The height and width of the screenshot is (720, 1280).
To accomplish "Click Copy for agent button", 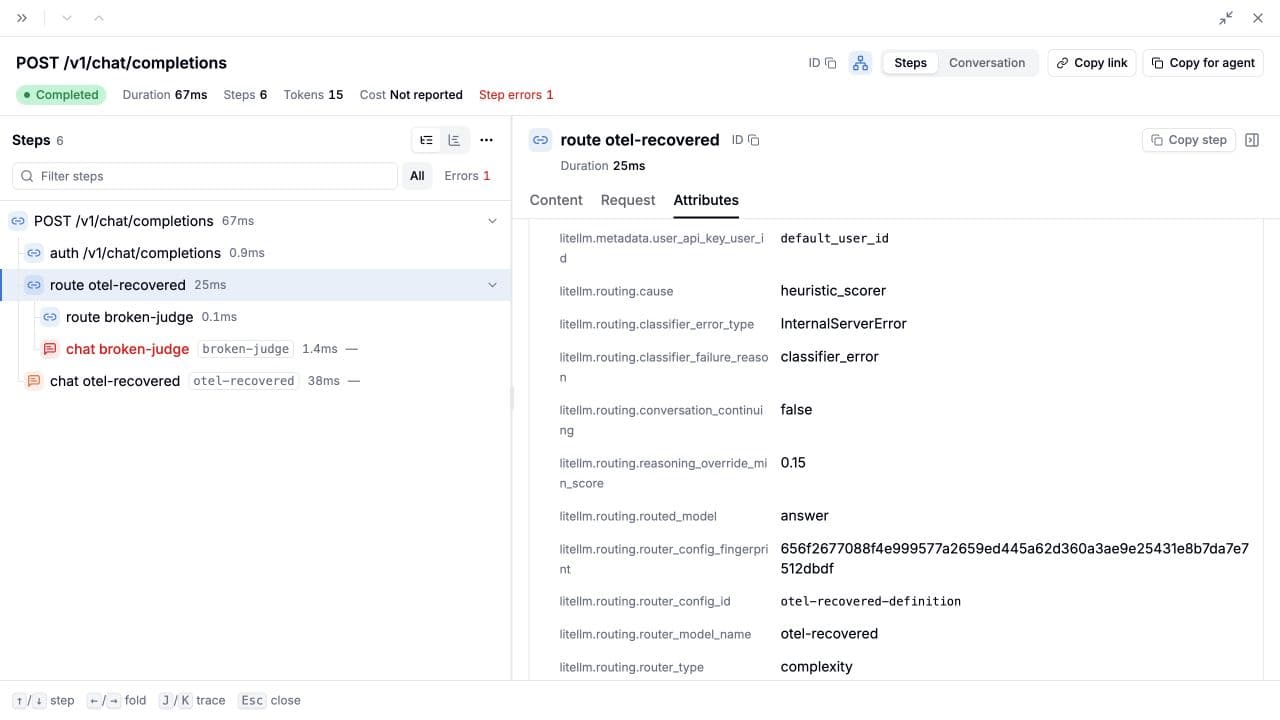I will click(1203, 63).
